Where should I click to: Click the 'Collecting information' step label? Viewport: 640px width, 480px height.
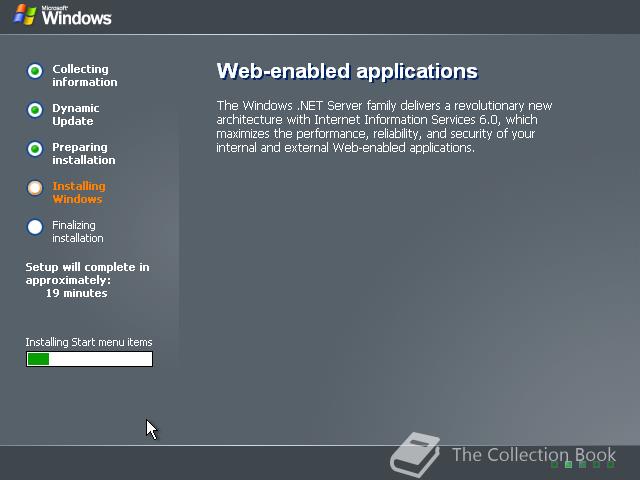[x=85, y=76]
